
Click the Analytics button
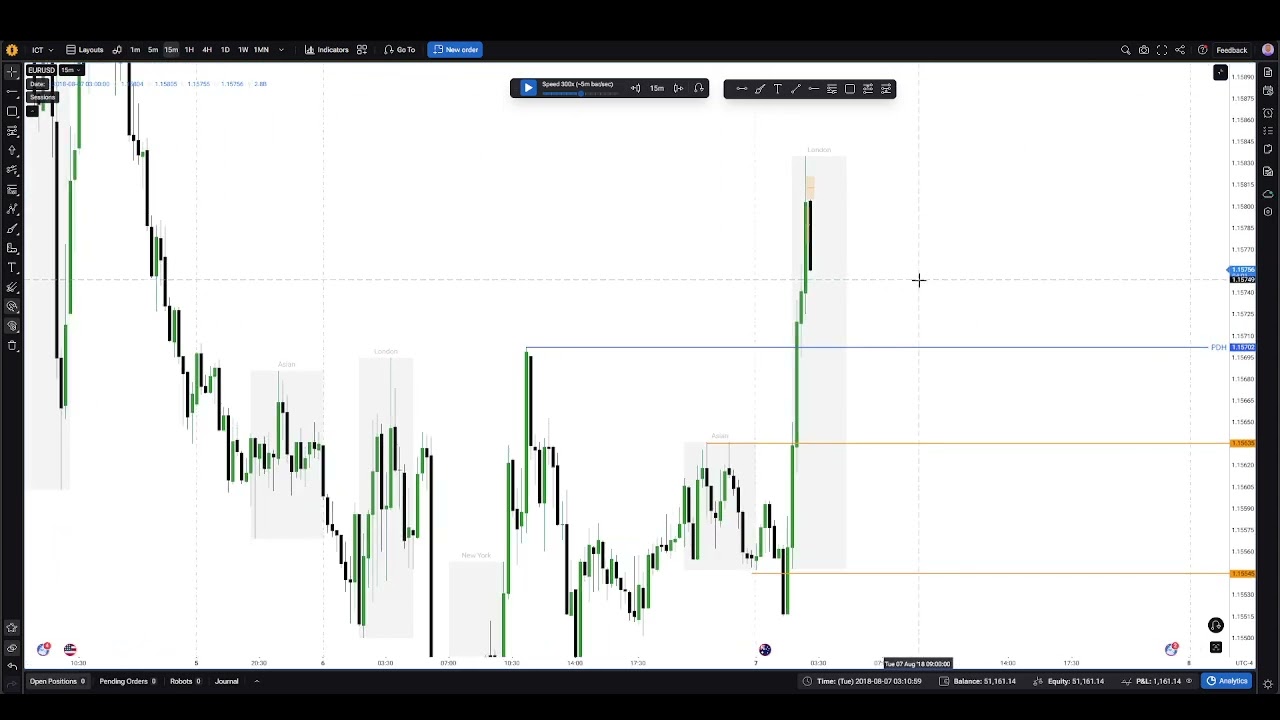tap(1226, 681)
